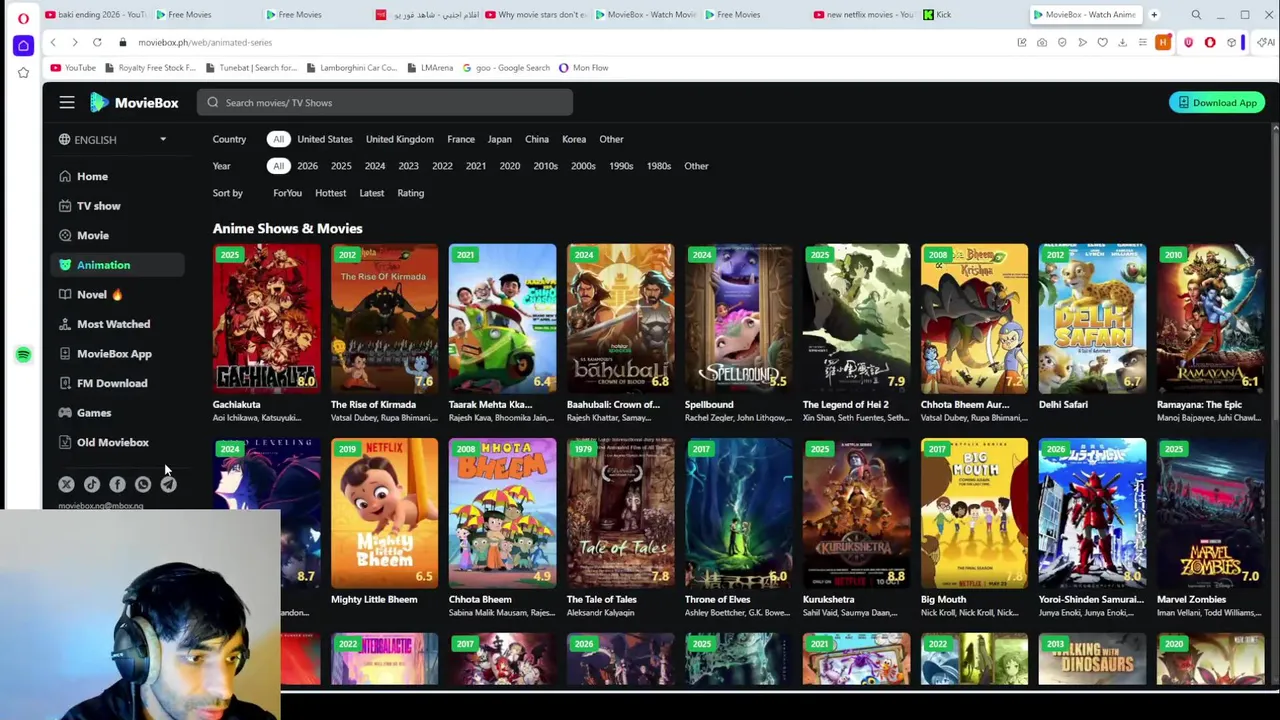The image size is (1280, 720).
Task: Filter country by France
Action: tap(461, 139)
